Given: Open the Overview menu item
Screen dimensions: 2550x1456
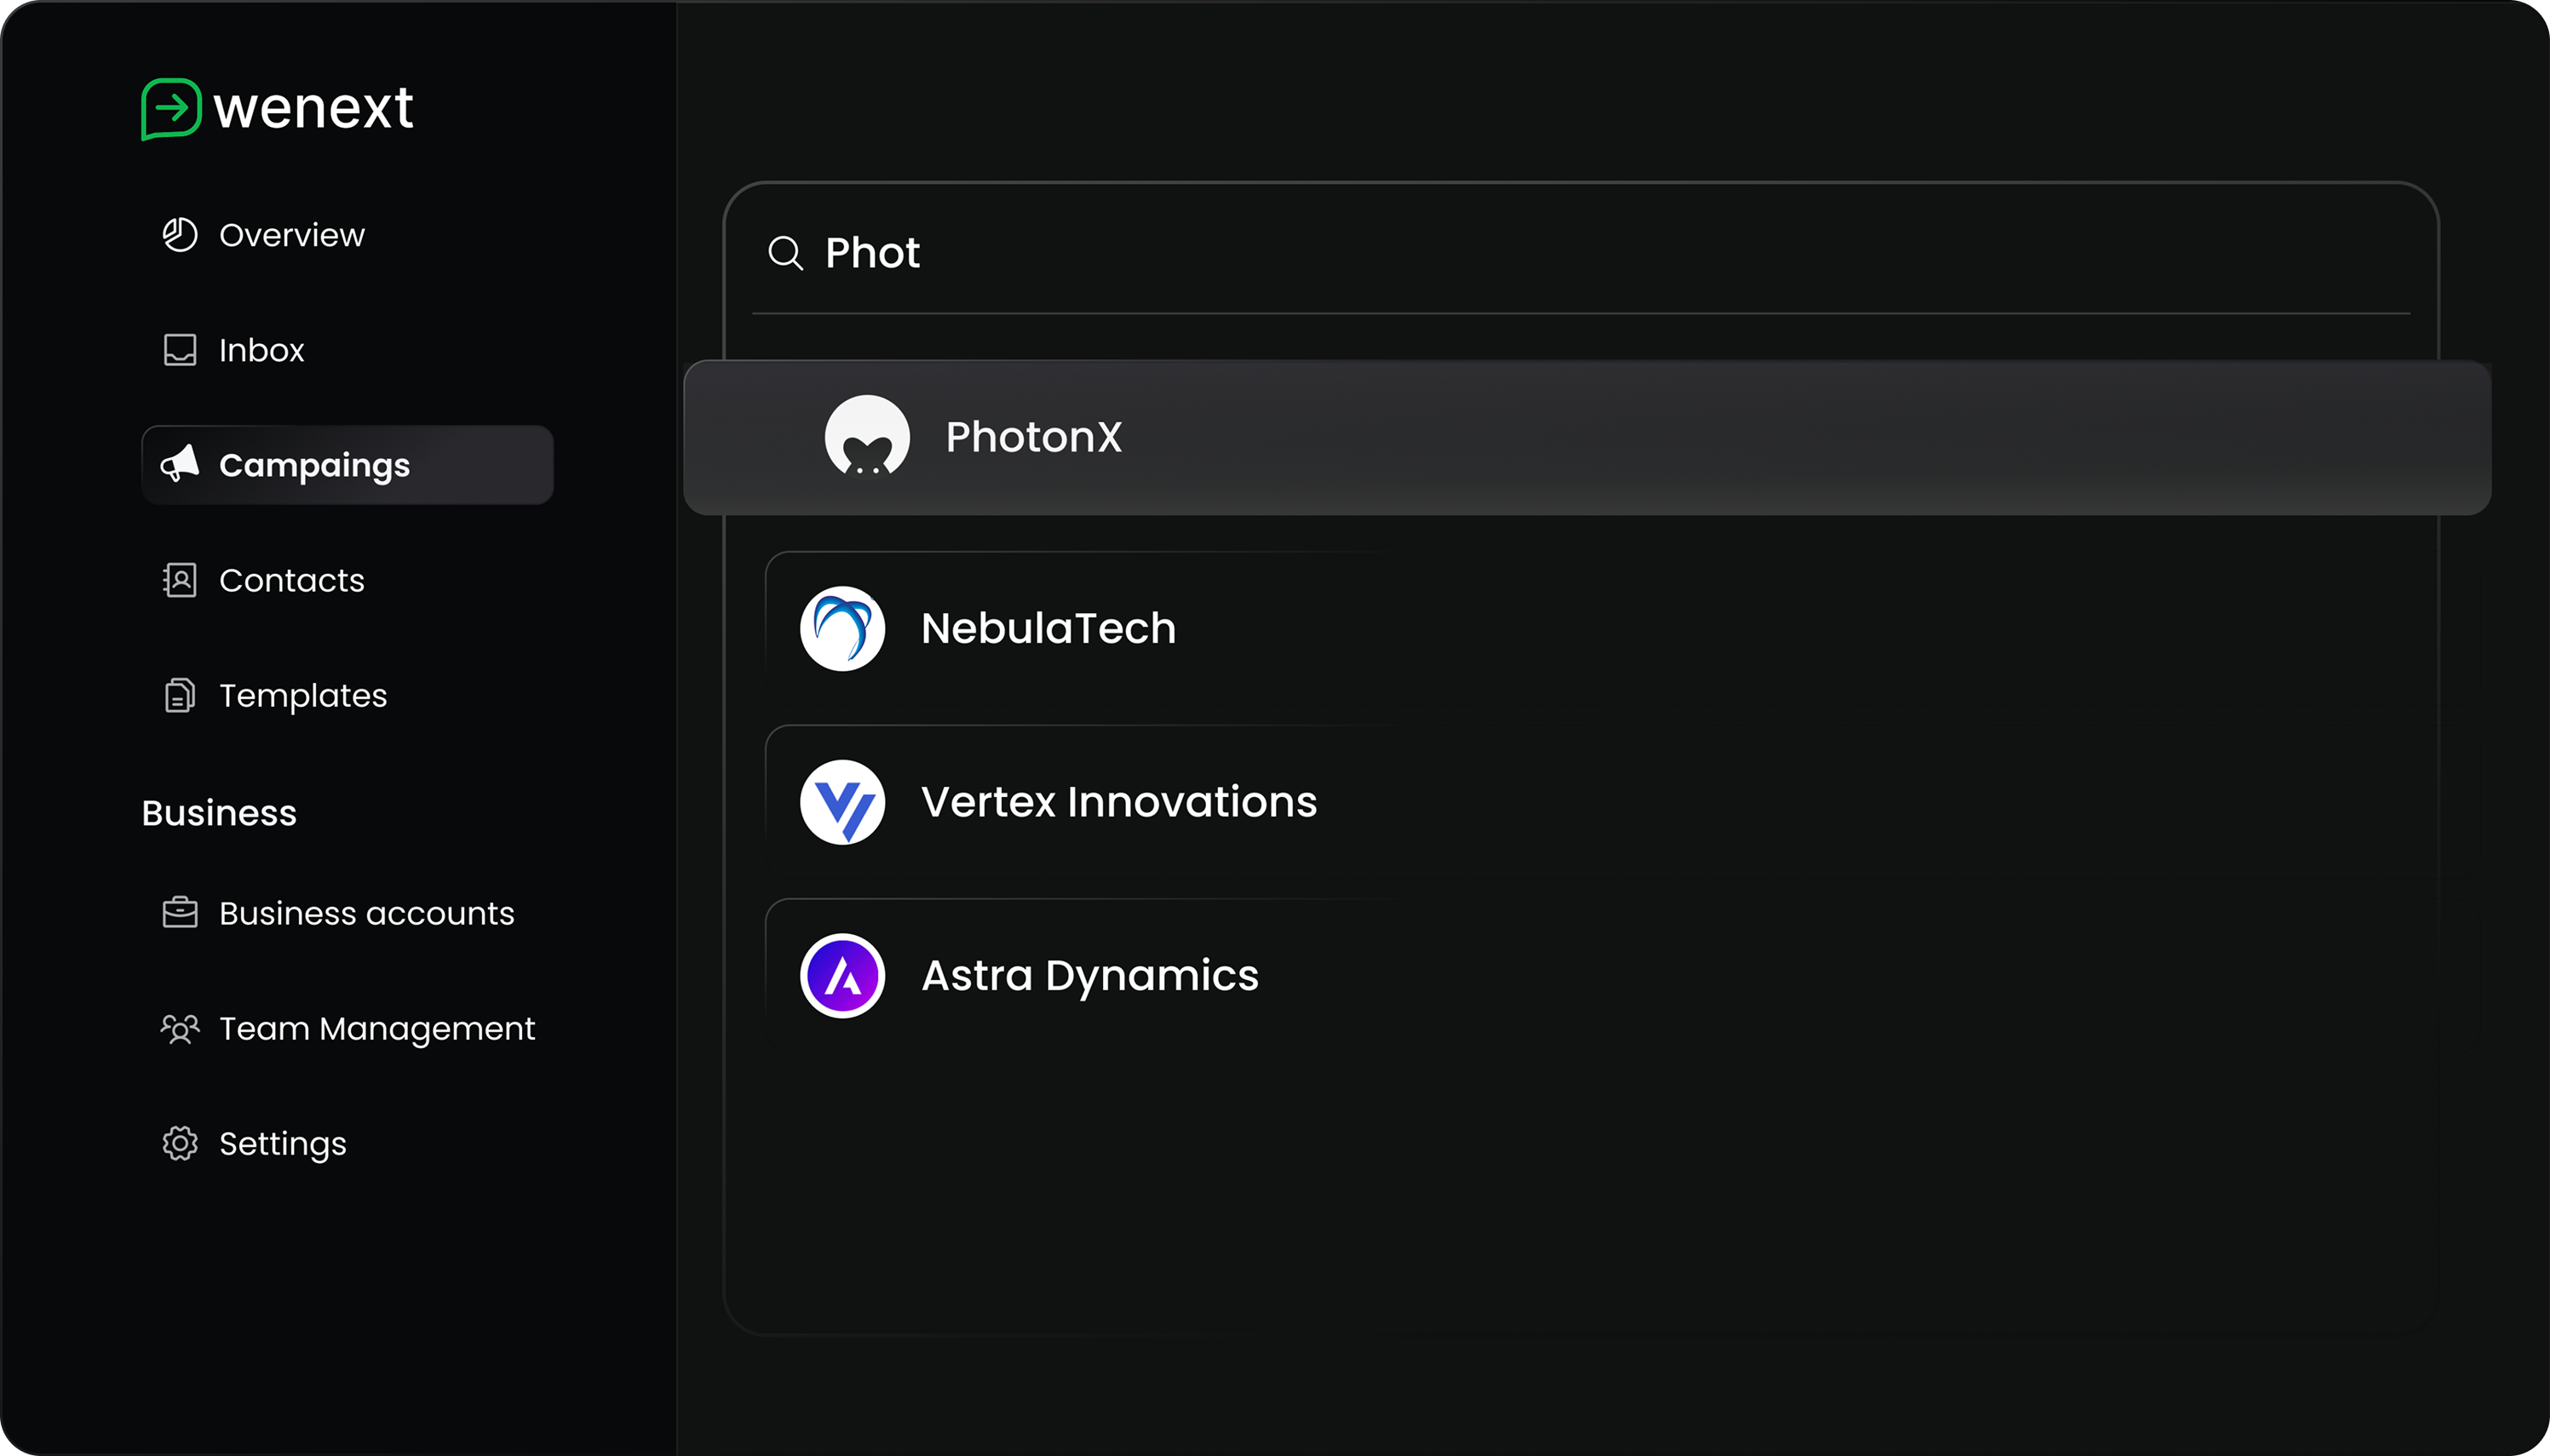Looking at the screenshot, I should (291, 235).
